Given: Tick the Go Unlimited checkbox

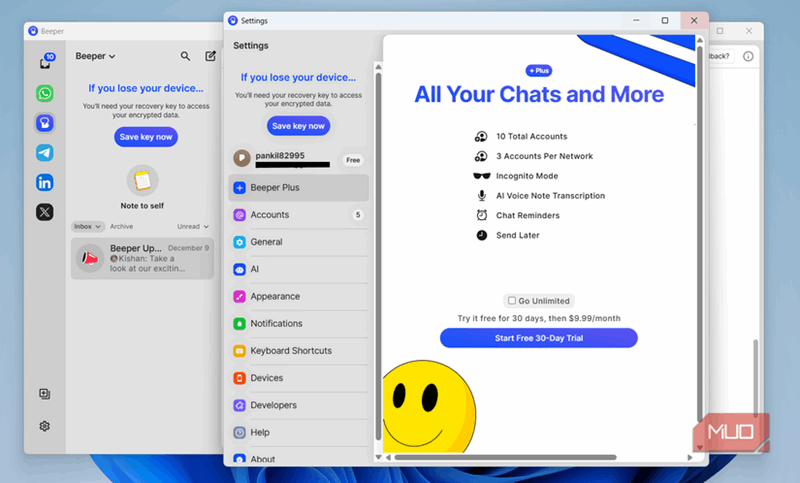Looking at the screenshot, I should pyautogui.click(x=512, y=300).
